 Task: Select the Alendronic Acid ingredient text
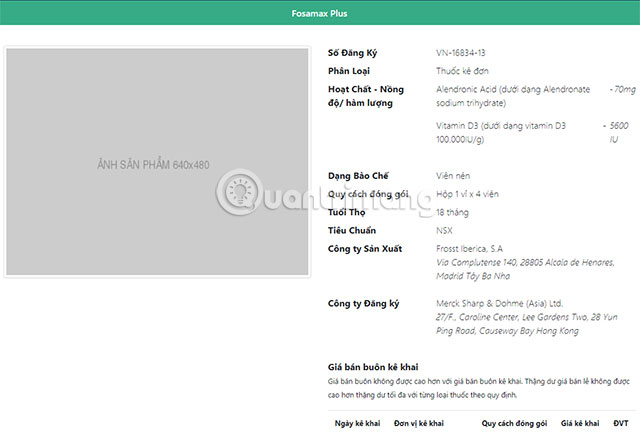click(x=513, y=96)
